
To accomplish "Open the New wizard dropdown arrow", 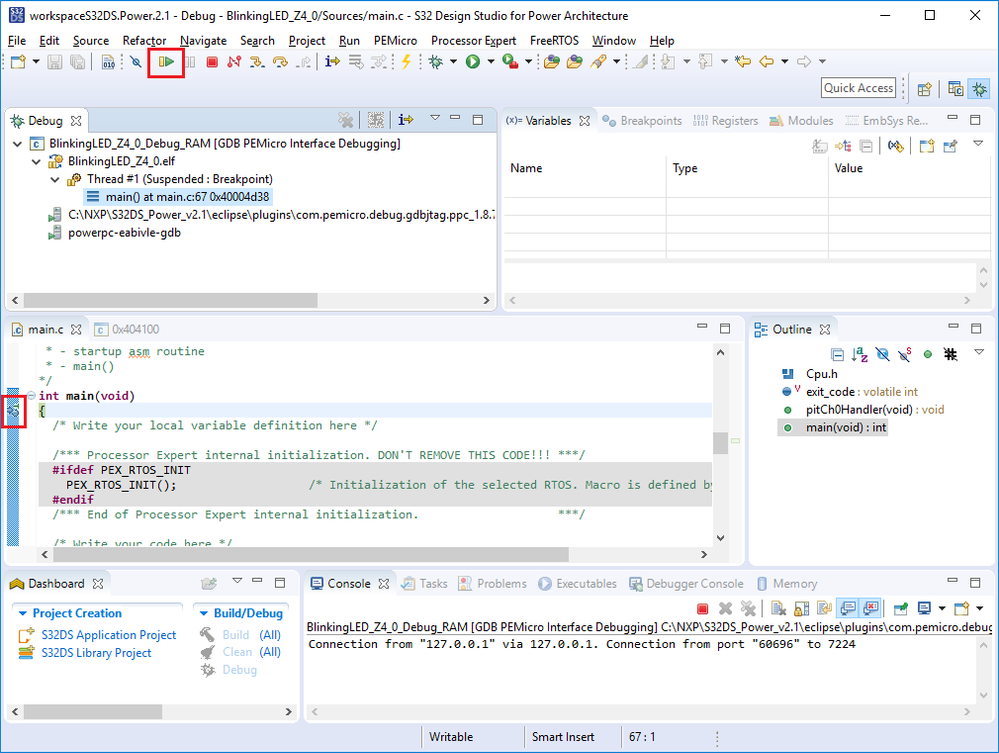I will pos(36,62).
